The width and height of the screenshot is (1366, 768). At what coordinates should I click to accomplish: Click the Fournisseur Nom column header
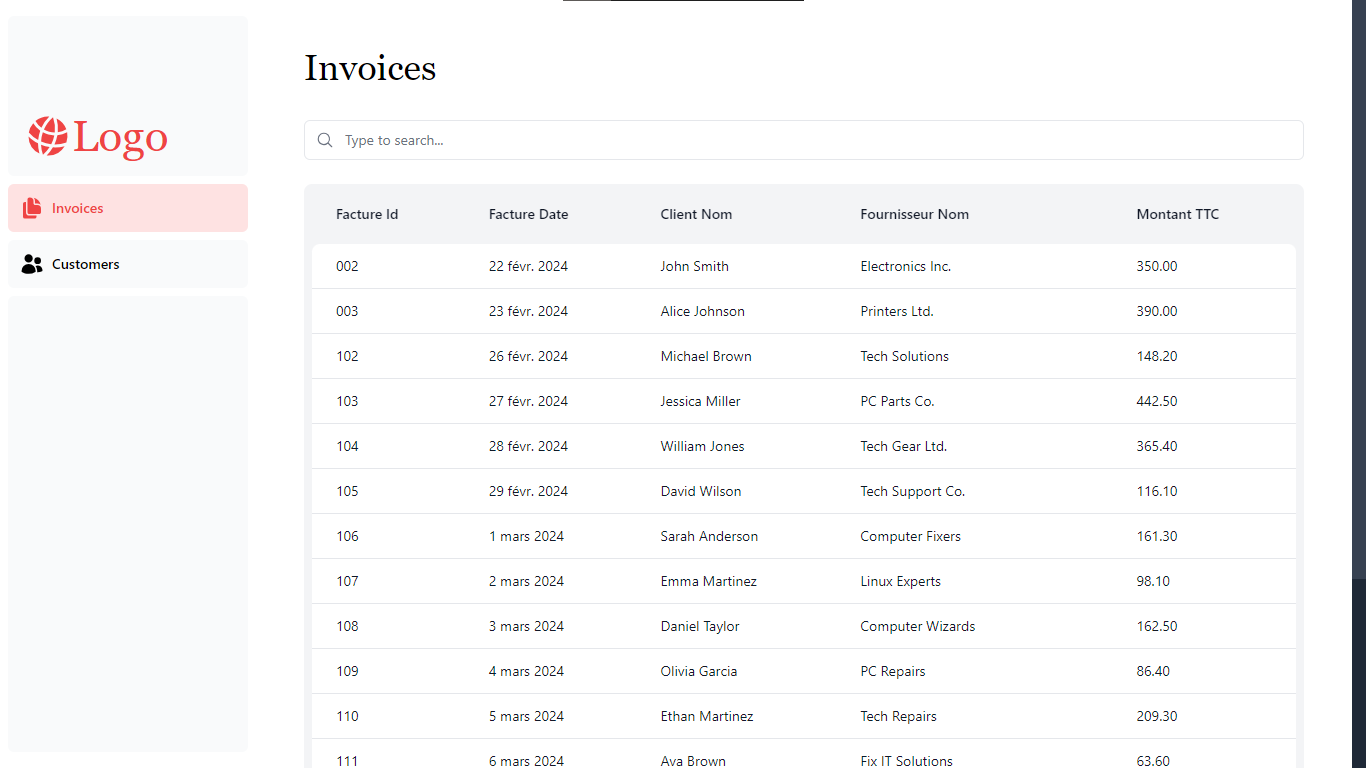pos(914,214)
